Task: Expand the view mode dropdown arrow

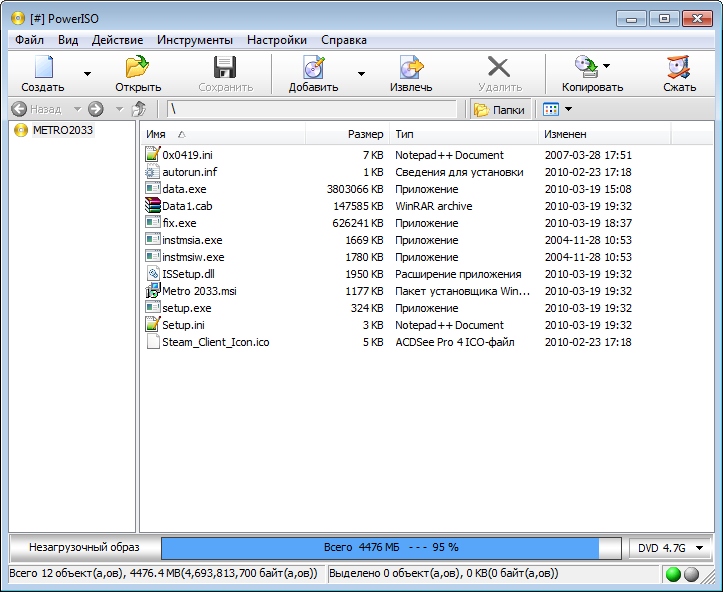Action: point(569,109)
